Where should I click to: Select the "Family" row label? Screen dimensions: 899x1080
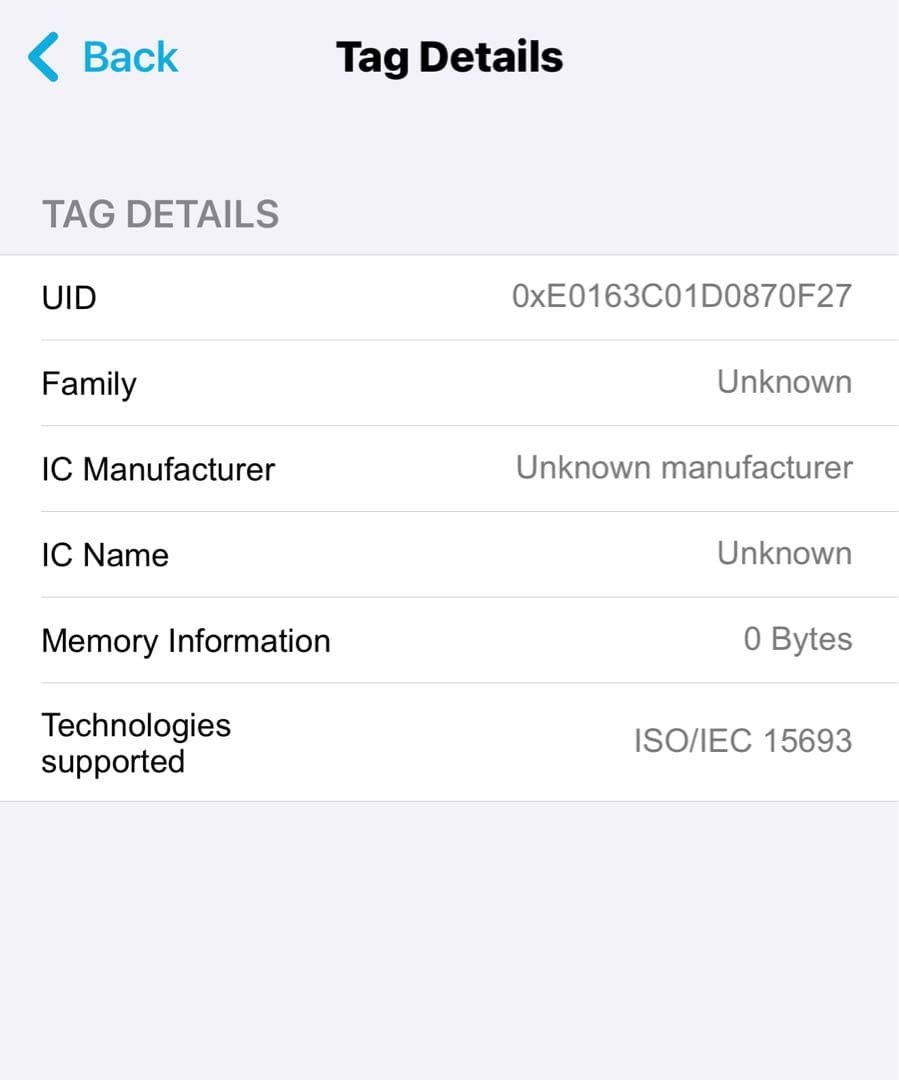coord(89,384)
